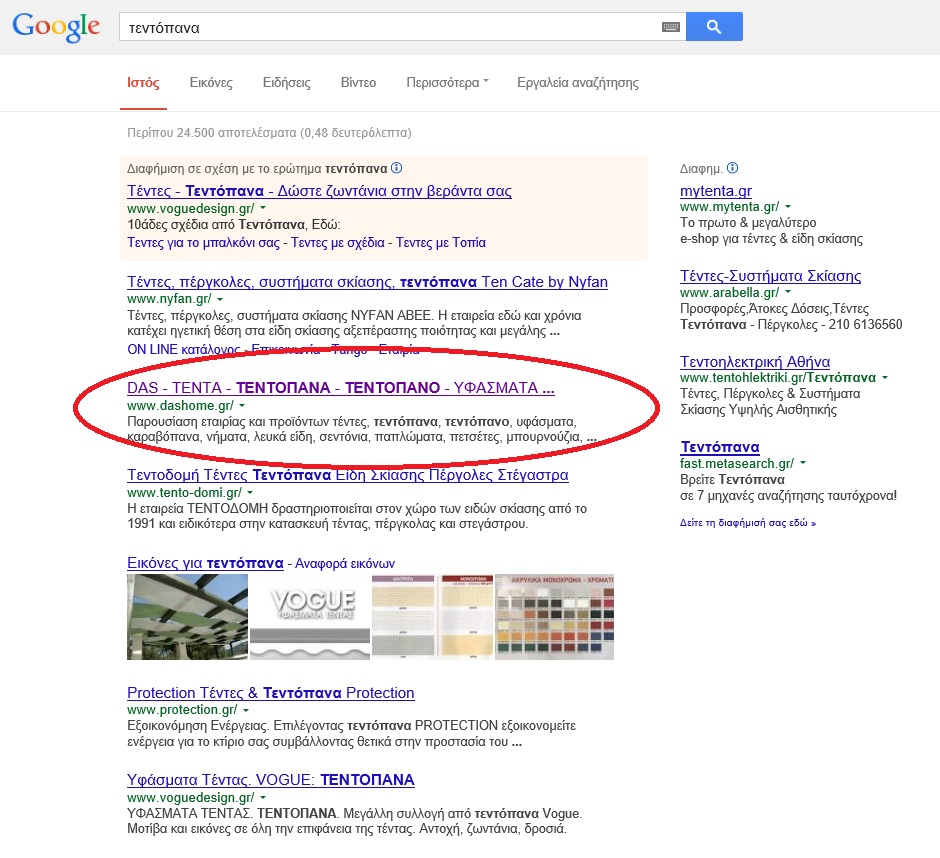The image size is (940, 858).
Task: Open the Ten Cate by Nyfan result
Action: [x=367, y=282]
